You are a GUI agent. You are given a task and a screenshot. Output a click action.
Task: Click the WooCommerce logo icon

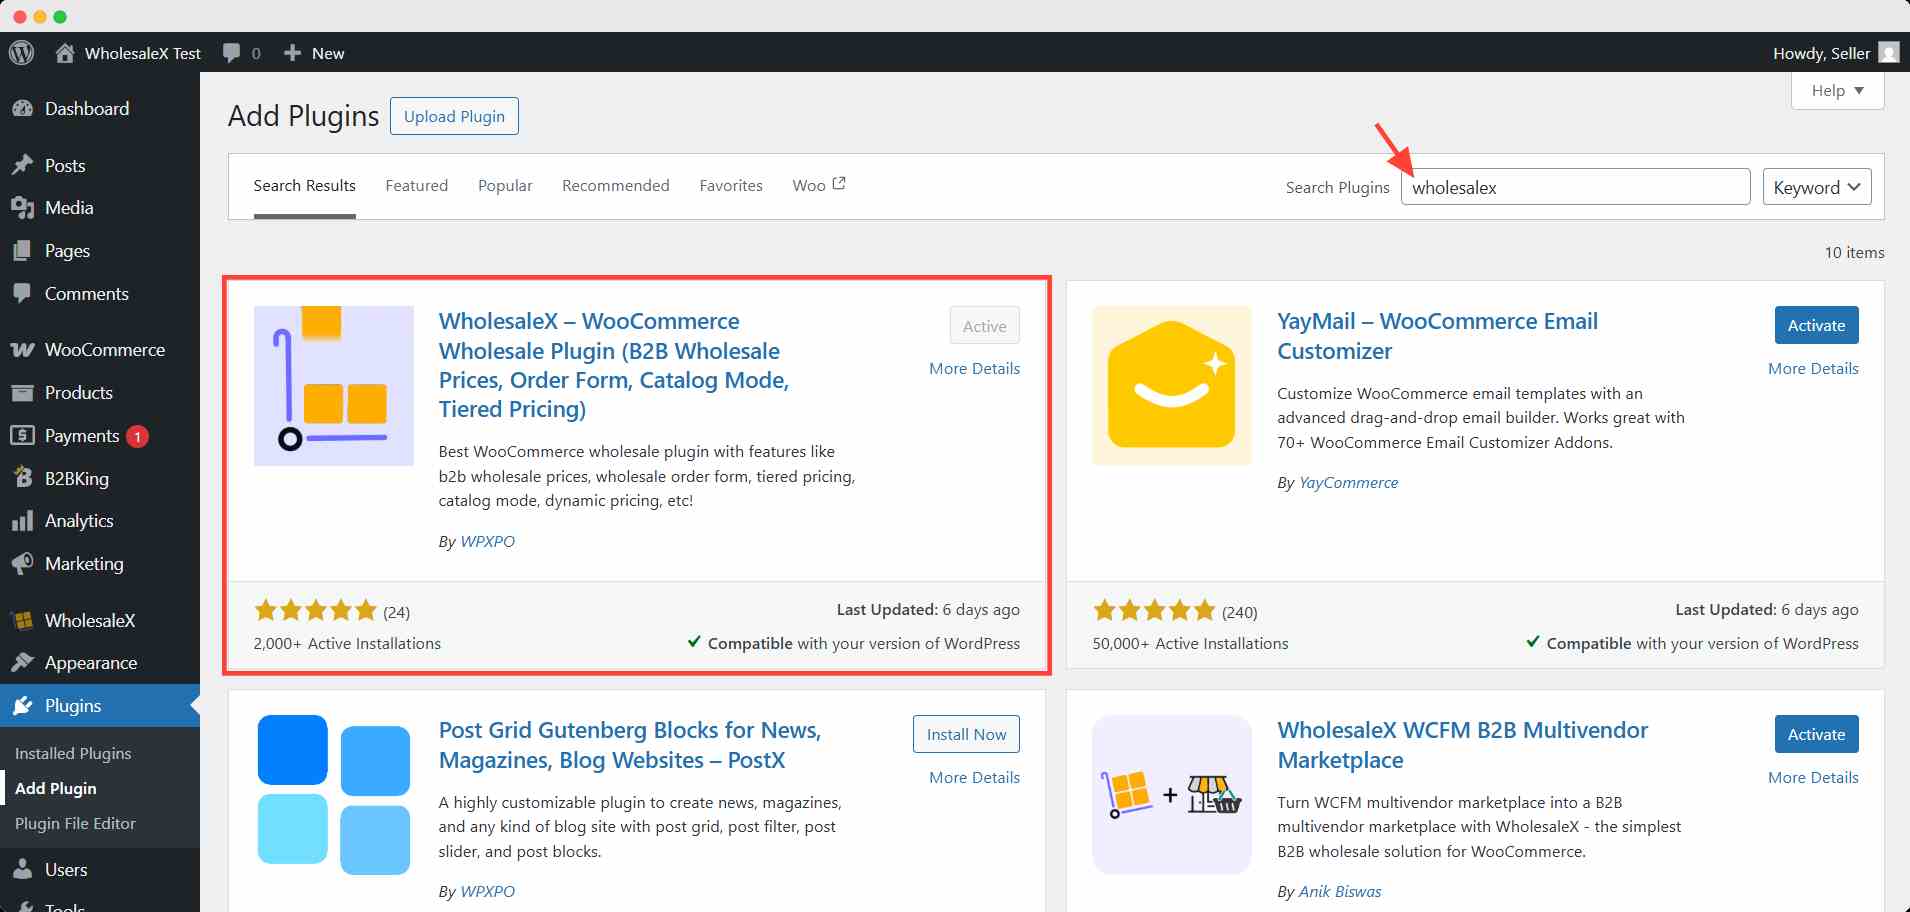[22, 350]
